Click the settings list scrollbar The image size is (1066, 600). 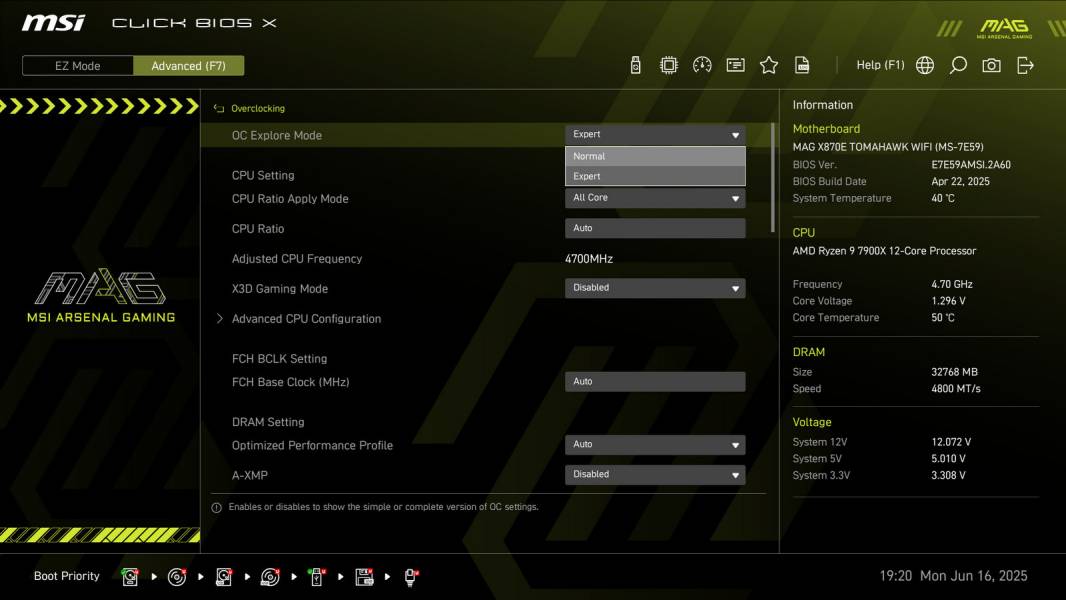click(x=772, y=178)
